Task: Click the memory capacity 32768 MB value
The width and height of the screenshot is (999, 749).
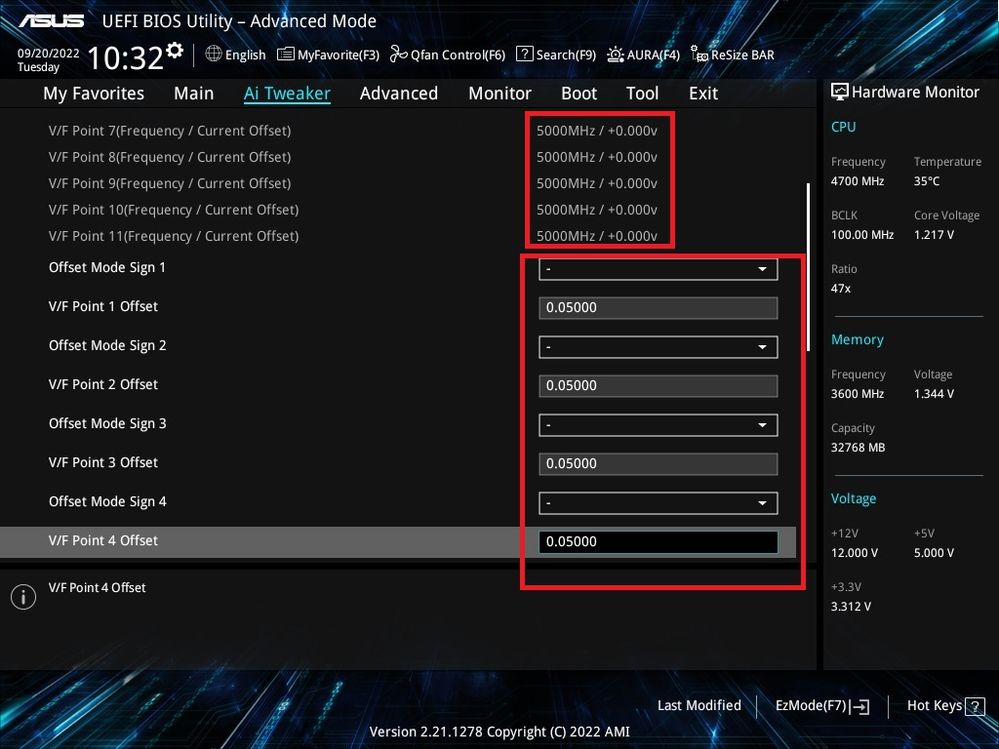Action: tap(858, 448)
